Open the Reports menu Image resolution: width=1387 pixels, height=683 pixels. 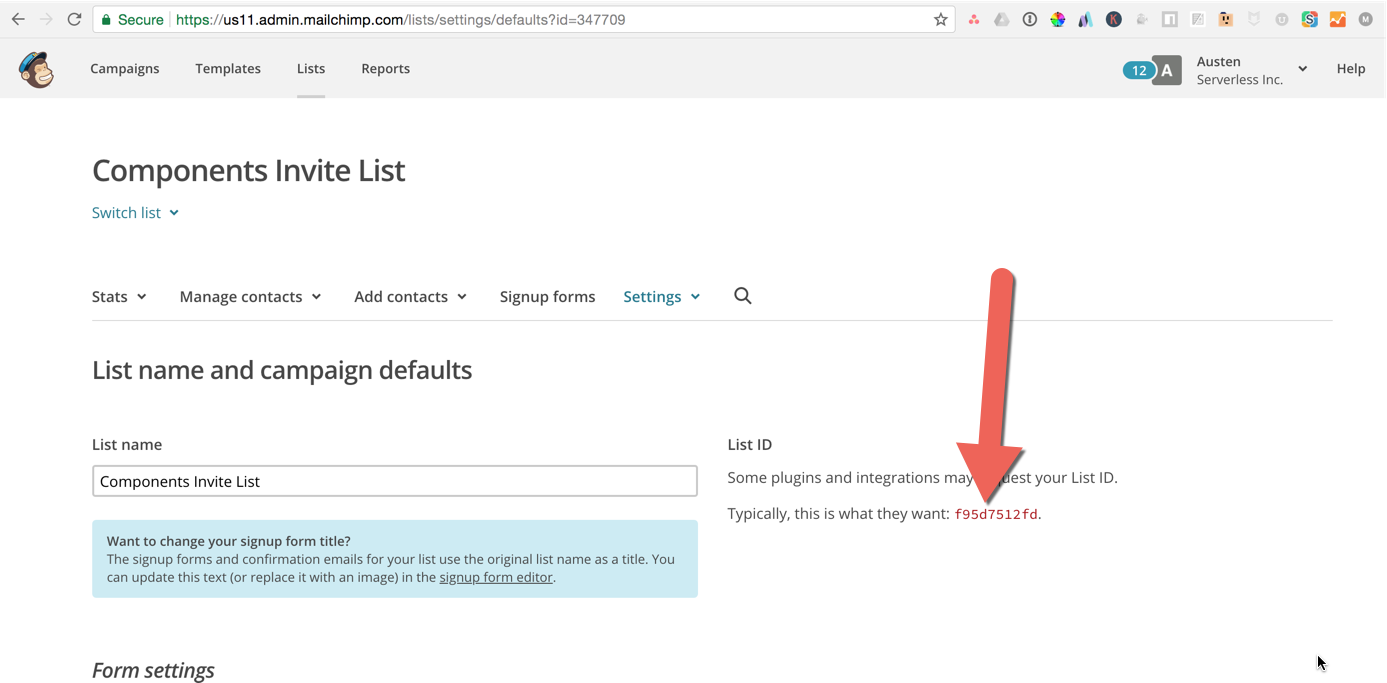386,69
